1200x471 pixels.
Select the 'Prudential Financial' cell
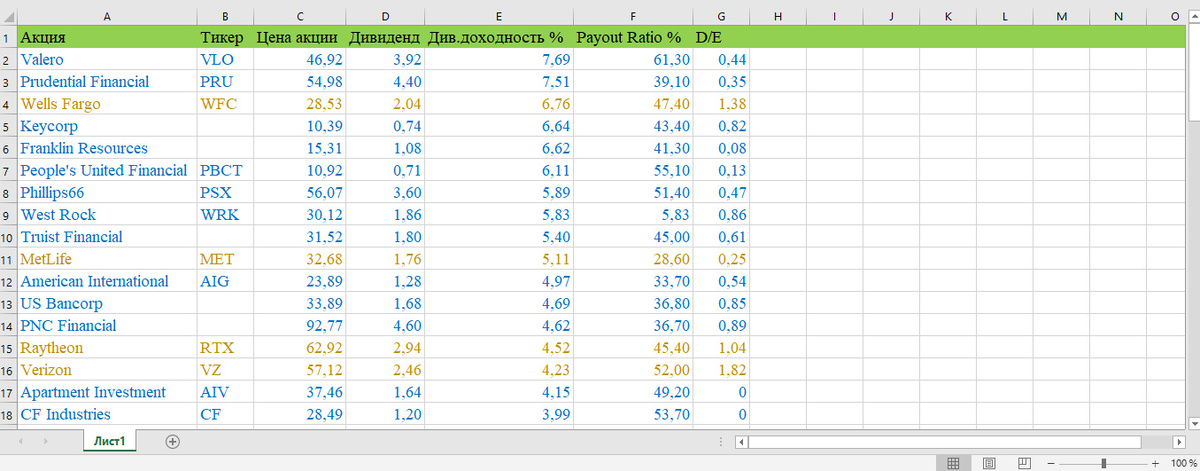107,82
